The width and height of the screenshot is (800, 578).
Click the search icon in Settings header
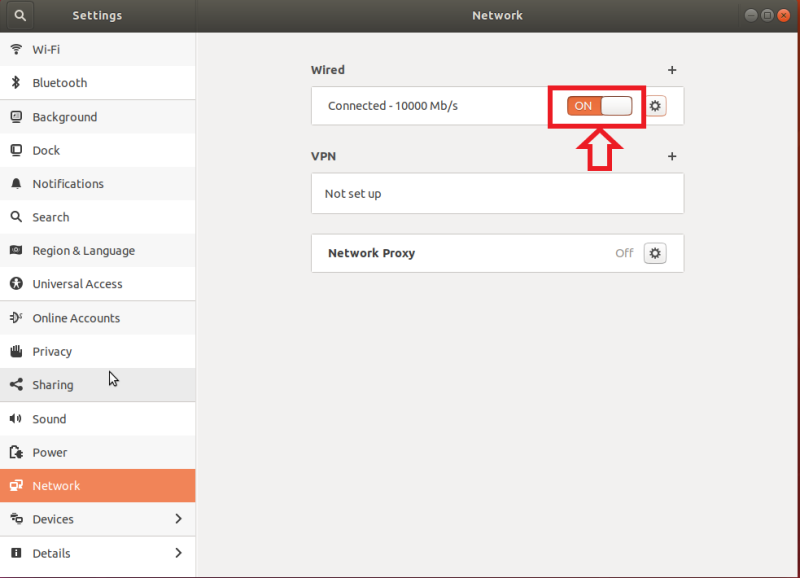[20, 16]
